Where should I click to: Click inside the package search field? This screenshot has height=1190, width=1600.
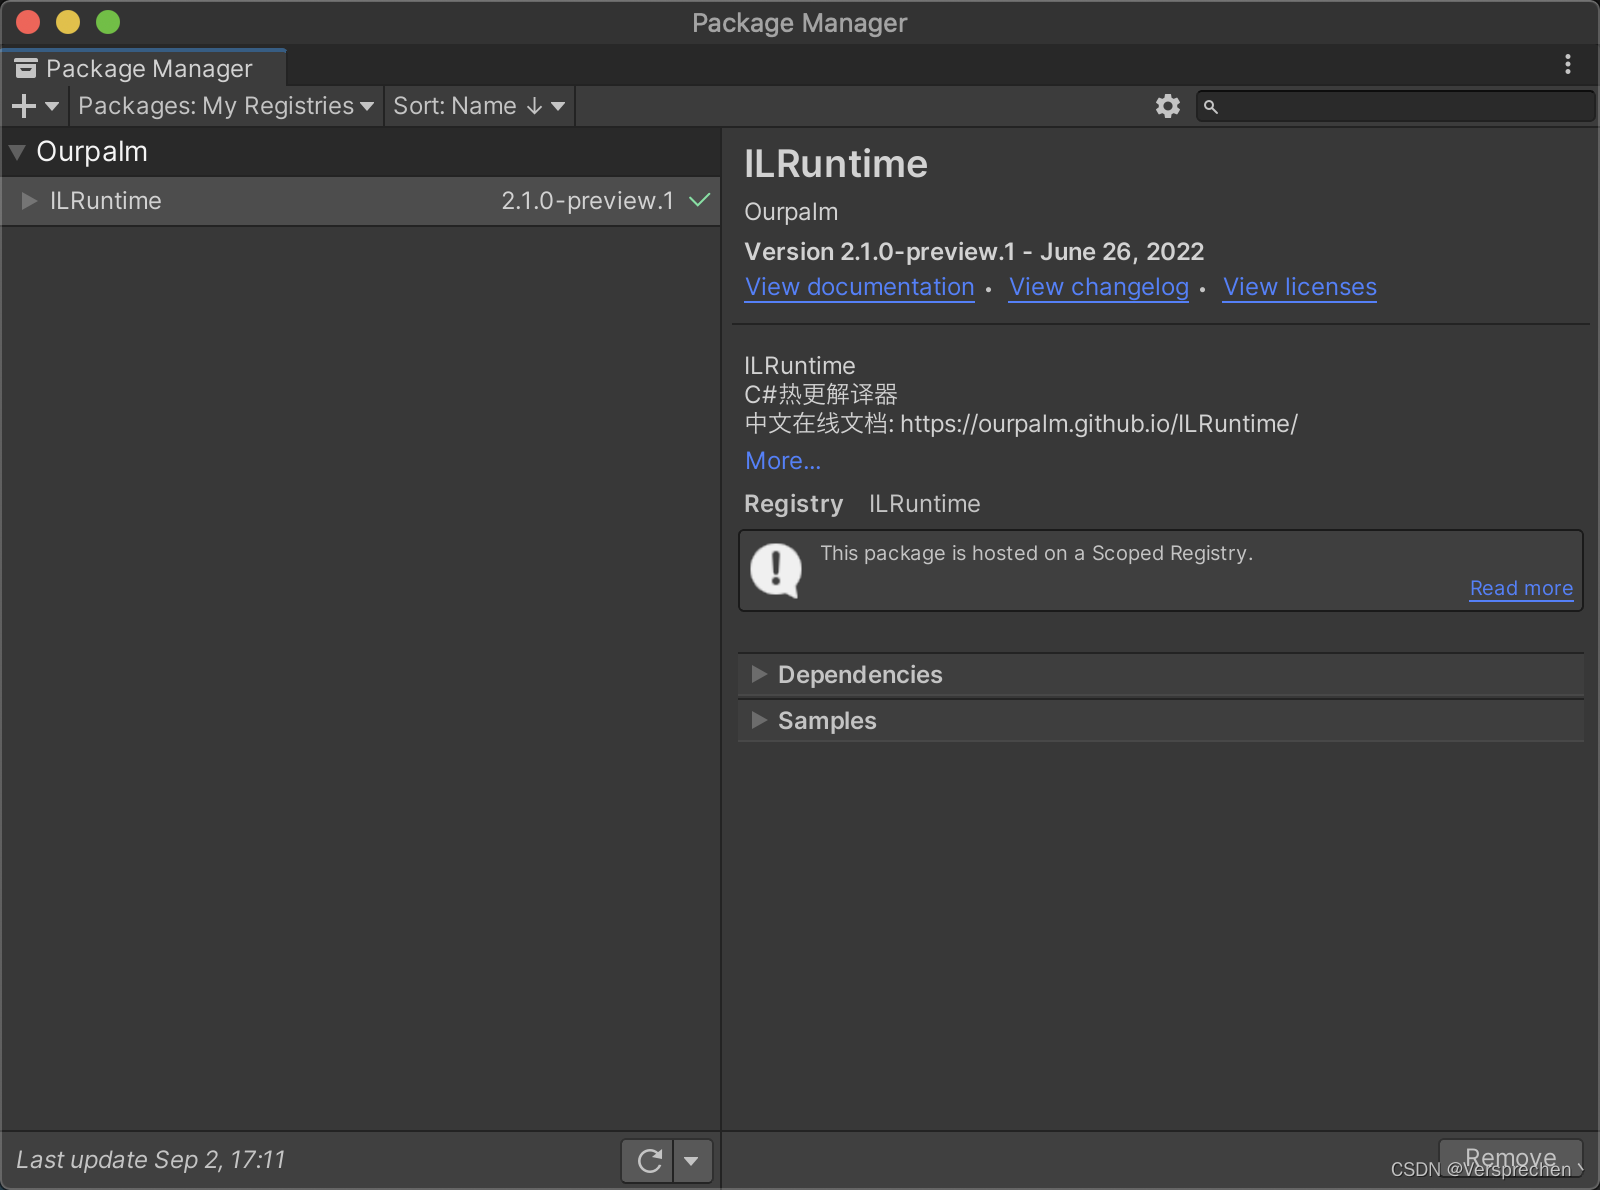click(x=1390, y=106)
